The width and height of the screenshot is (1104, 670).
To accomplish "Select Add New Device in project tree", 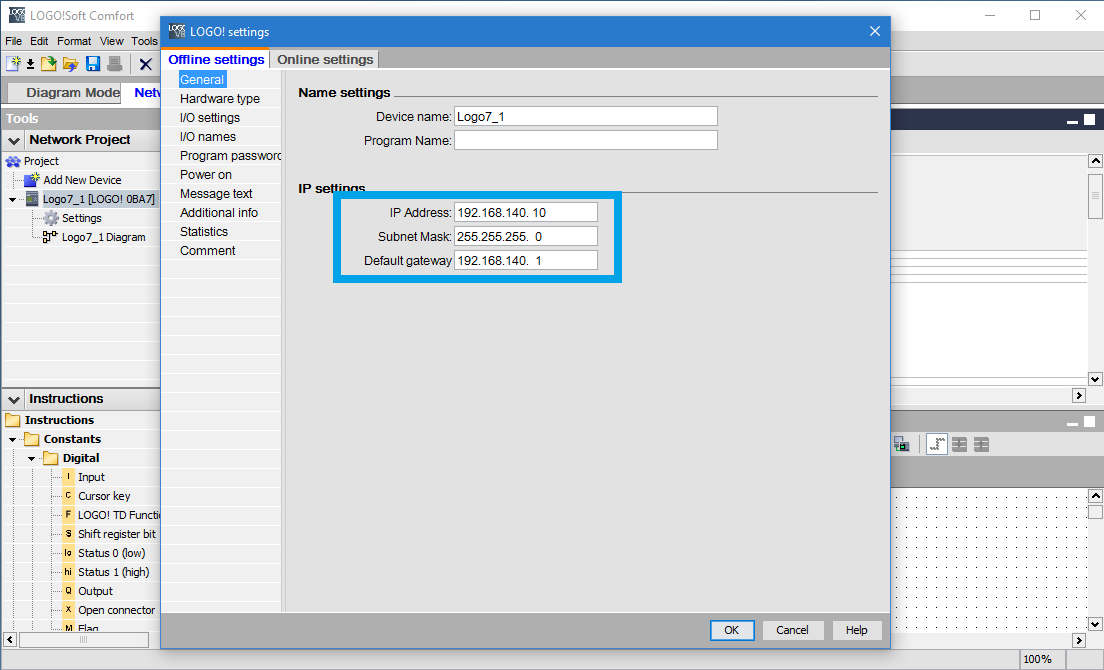I will coord(82,180).
